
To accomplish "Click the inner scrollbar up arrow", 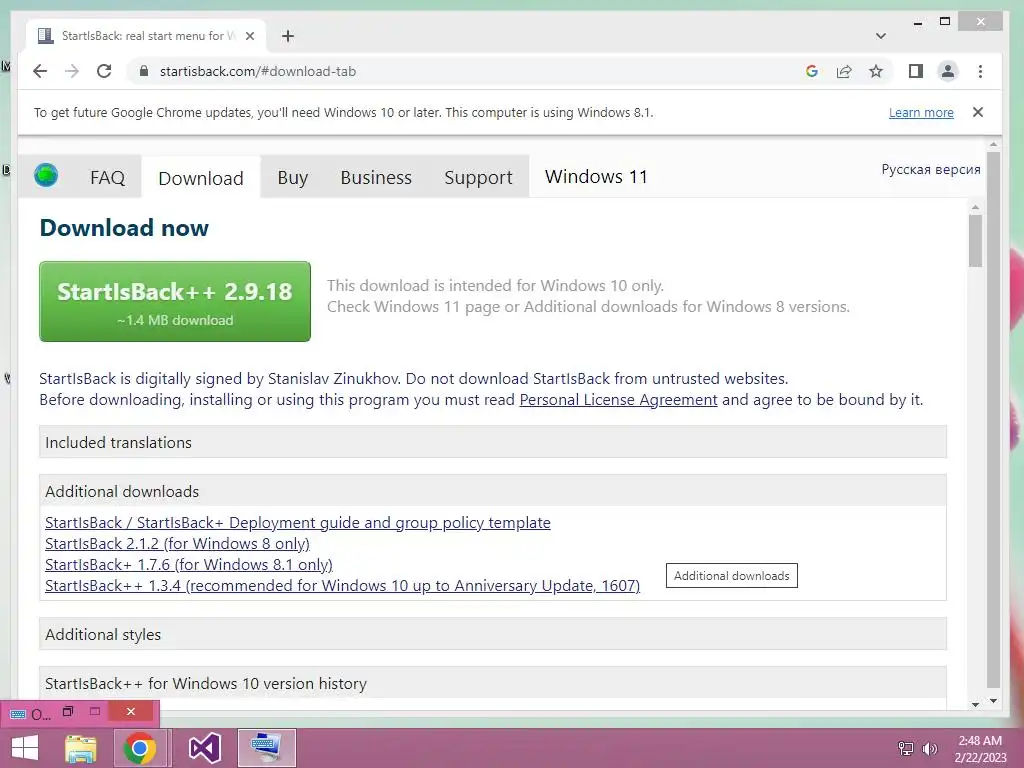I will [x=976, y=208].
